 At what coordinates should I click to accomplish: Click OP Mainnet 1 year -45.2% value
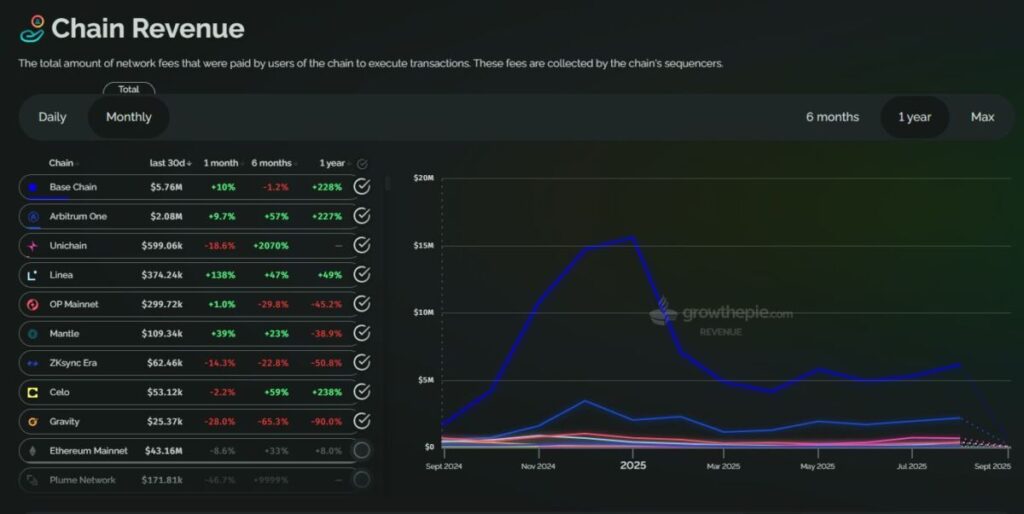pyautogui.click(x=326, y=304)
